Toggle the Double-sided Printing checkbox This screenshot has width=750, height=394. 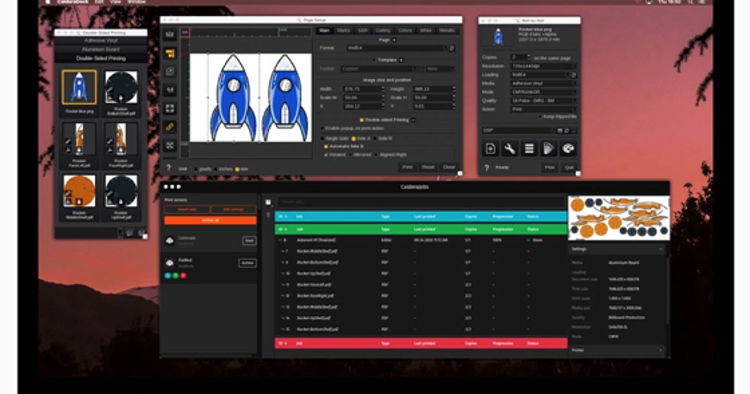click(362, 120)
